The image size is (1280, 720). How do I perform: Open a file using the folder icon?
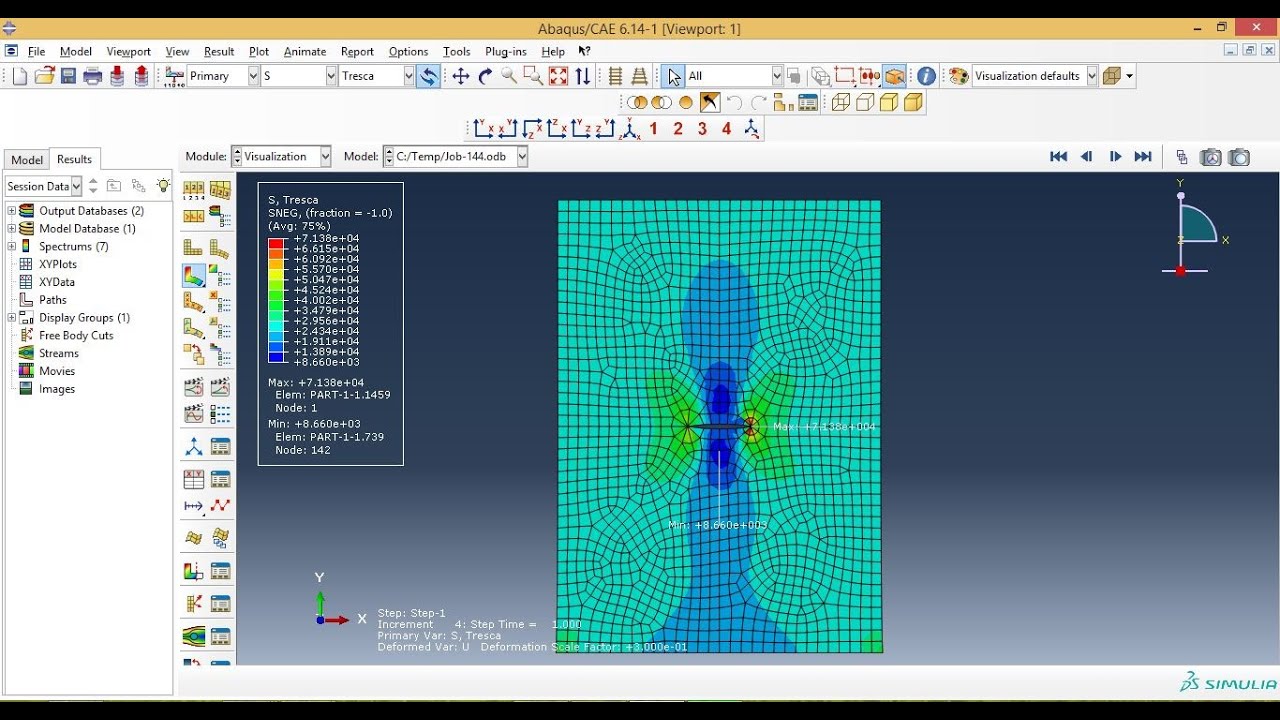click(x=44, y=76)
